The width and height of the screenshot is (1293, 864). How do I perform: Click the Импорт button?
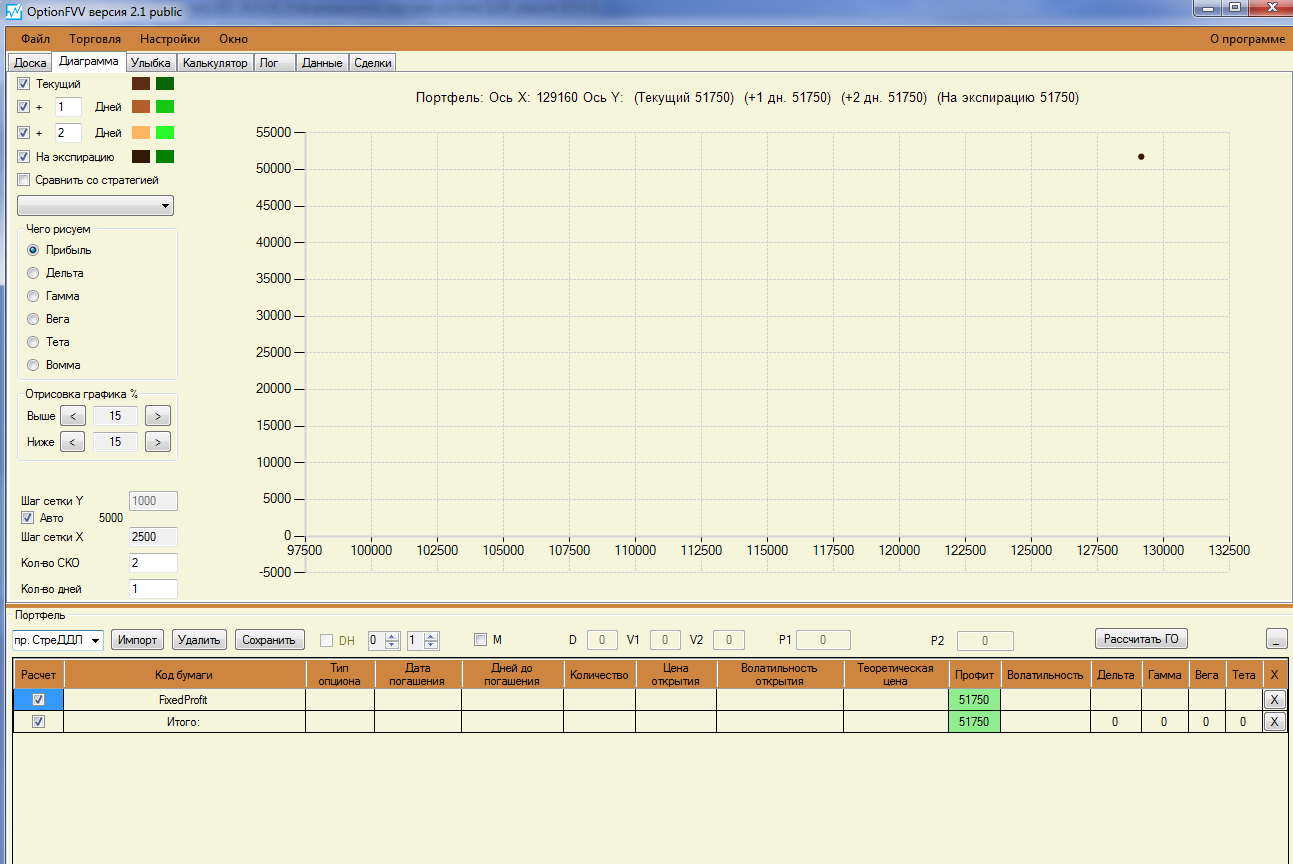tap(138, 640)
